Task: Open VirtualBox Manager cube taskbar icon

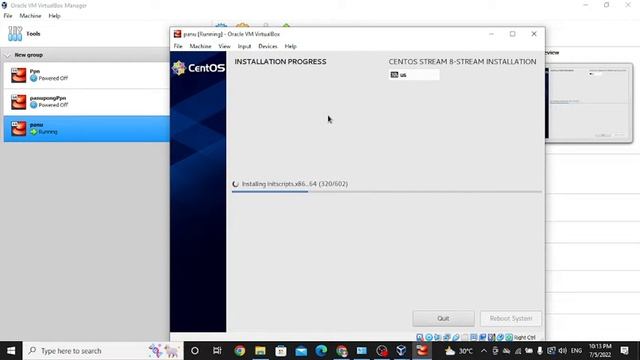Action: 401,351
